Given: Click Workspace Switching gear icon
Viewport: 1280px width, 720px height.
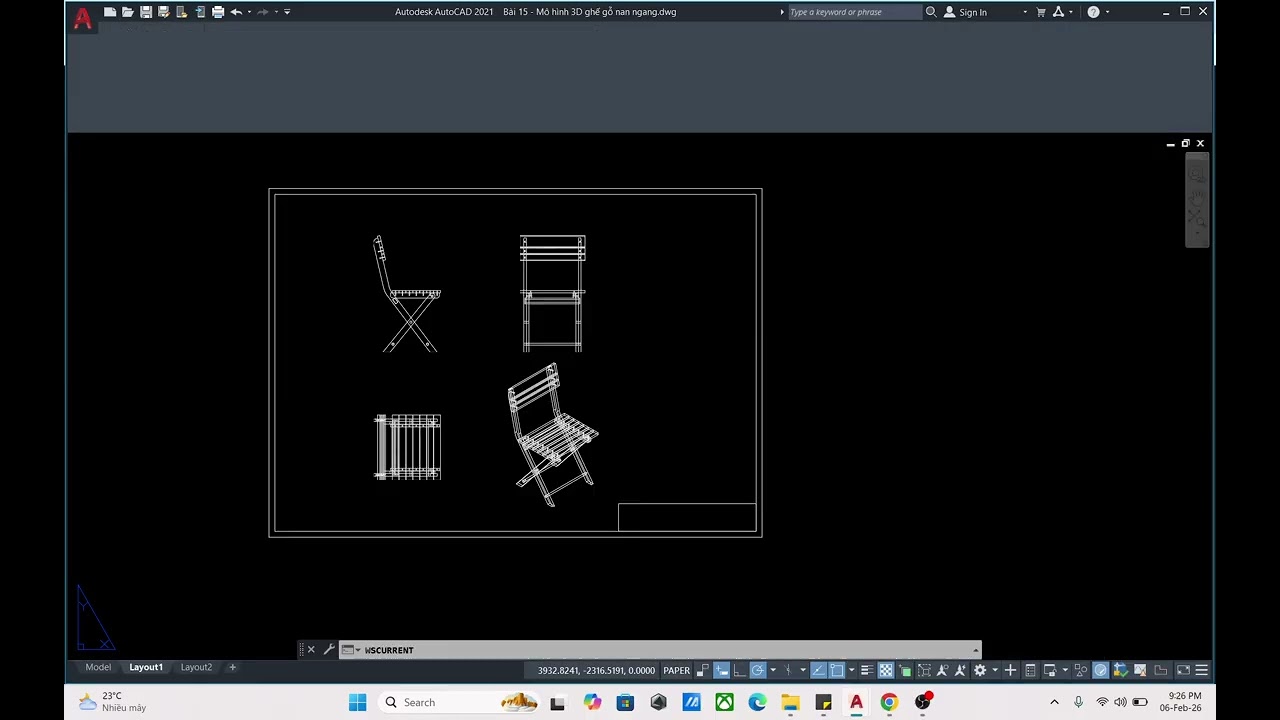Looking at the screenshot, I should click(980, 670).
